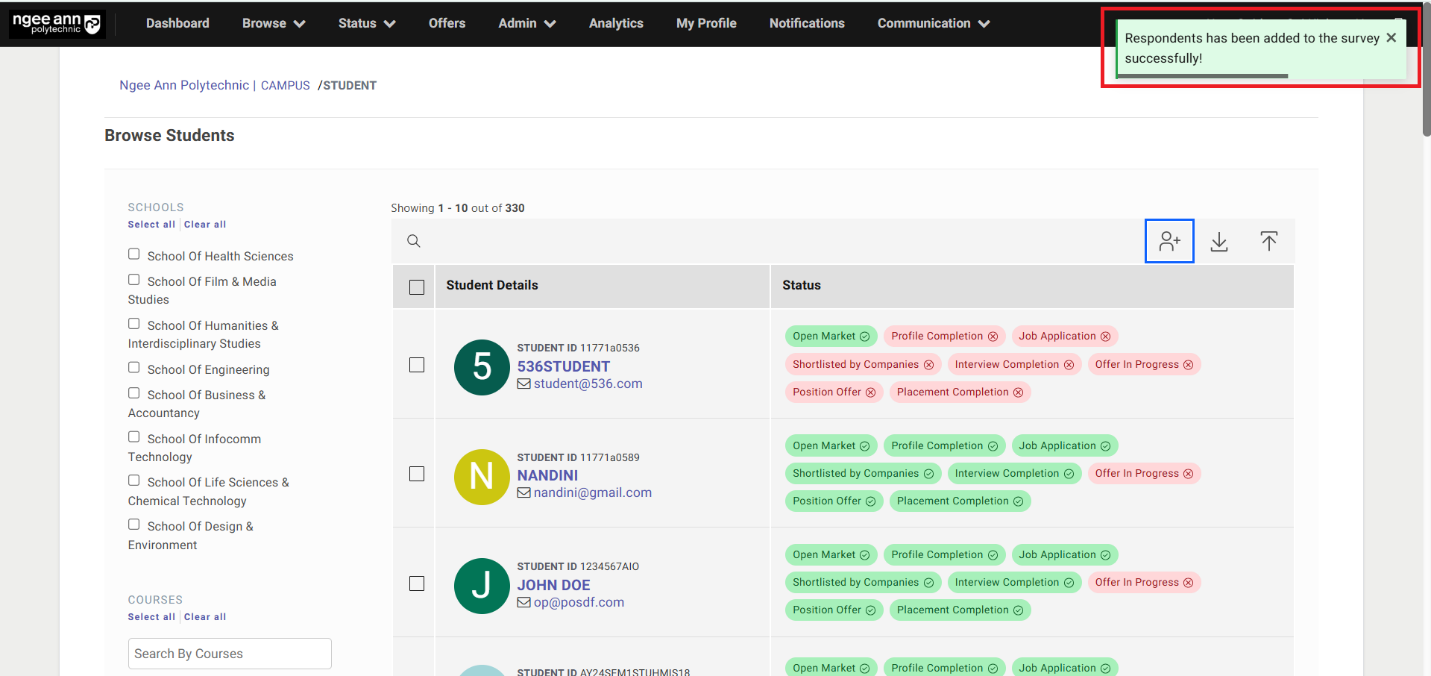
Task: Open the Notifications page
Action: pyautogui.click(x=806, y=23)
